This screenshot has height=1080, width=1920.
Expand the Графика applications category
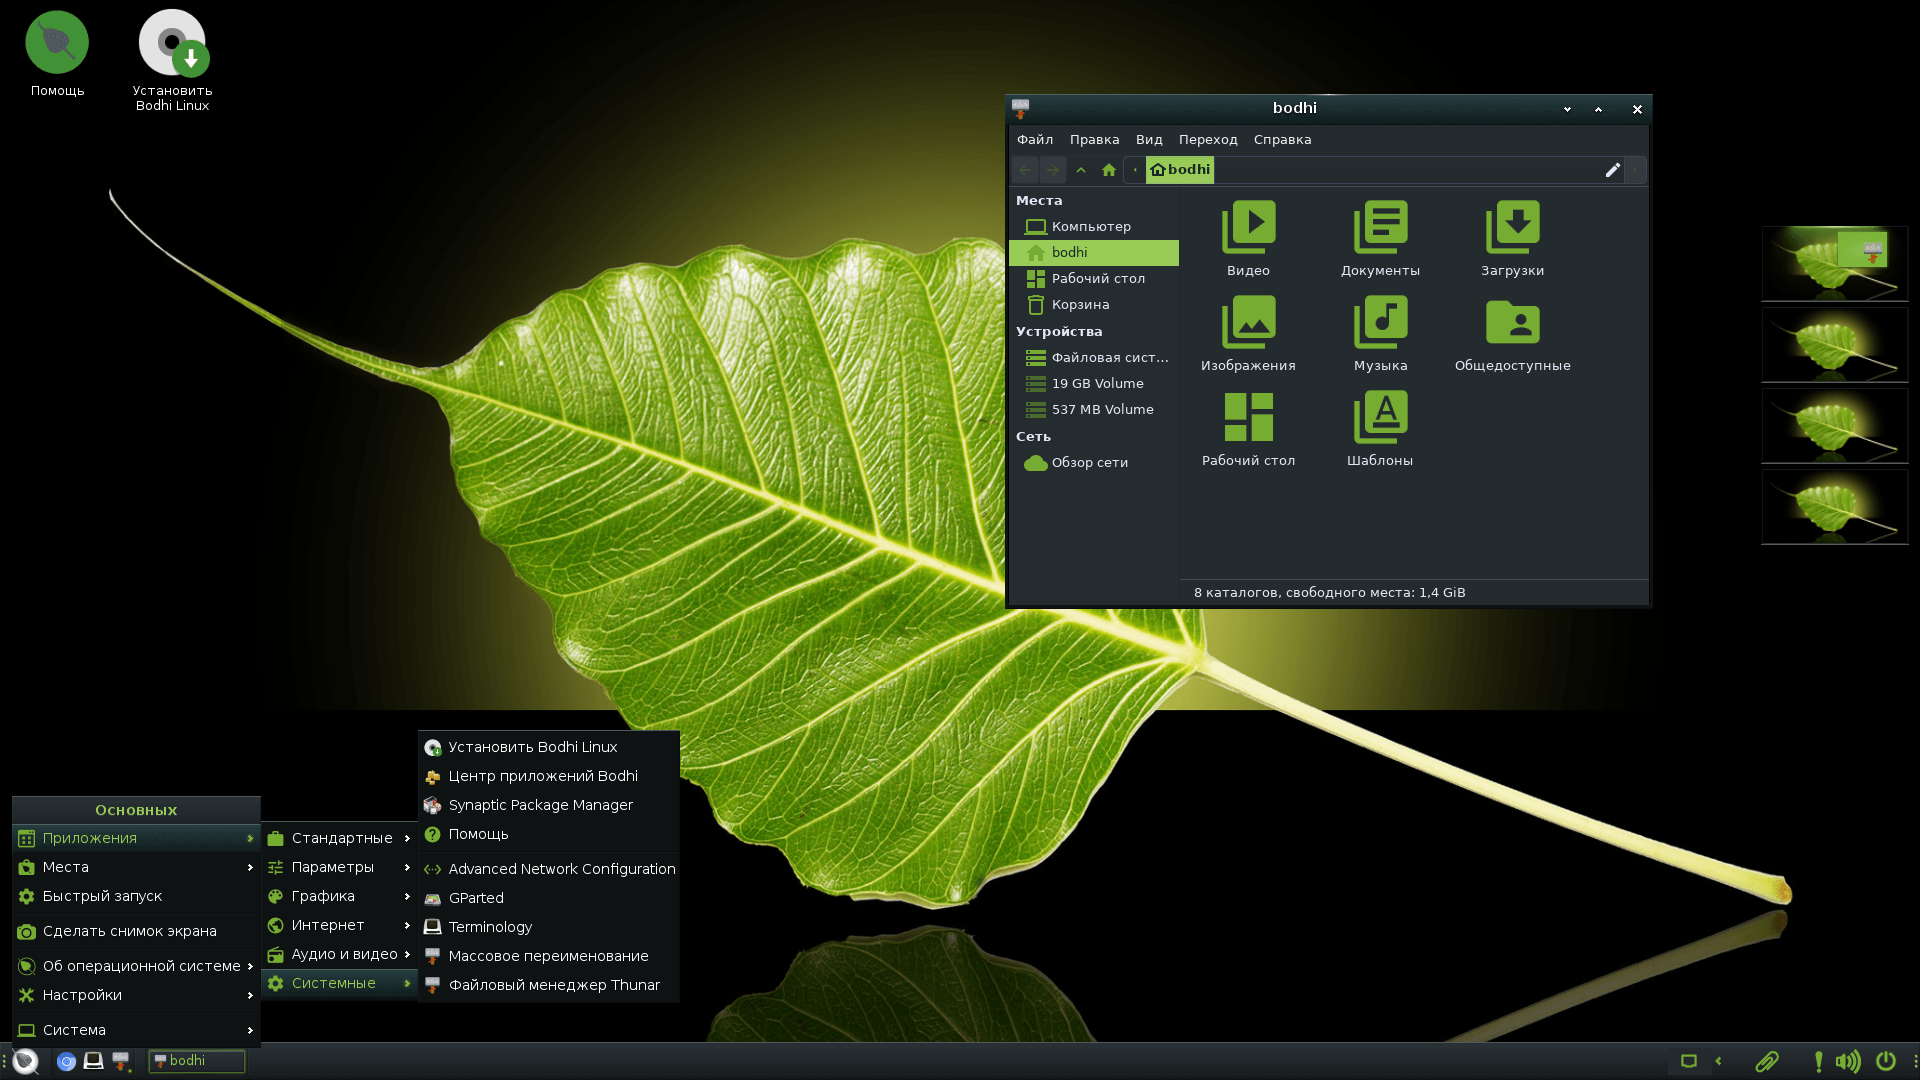pyautogui.click(x=339, y=896)
